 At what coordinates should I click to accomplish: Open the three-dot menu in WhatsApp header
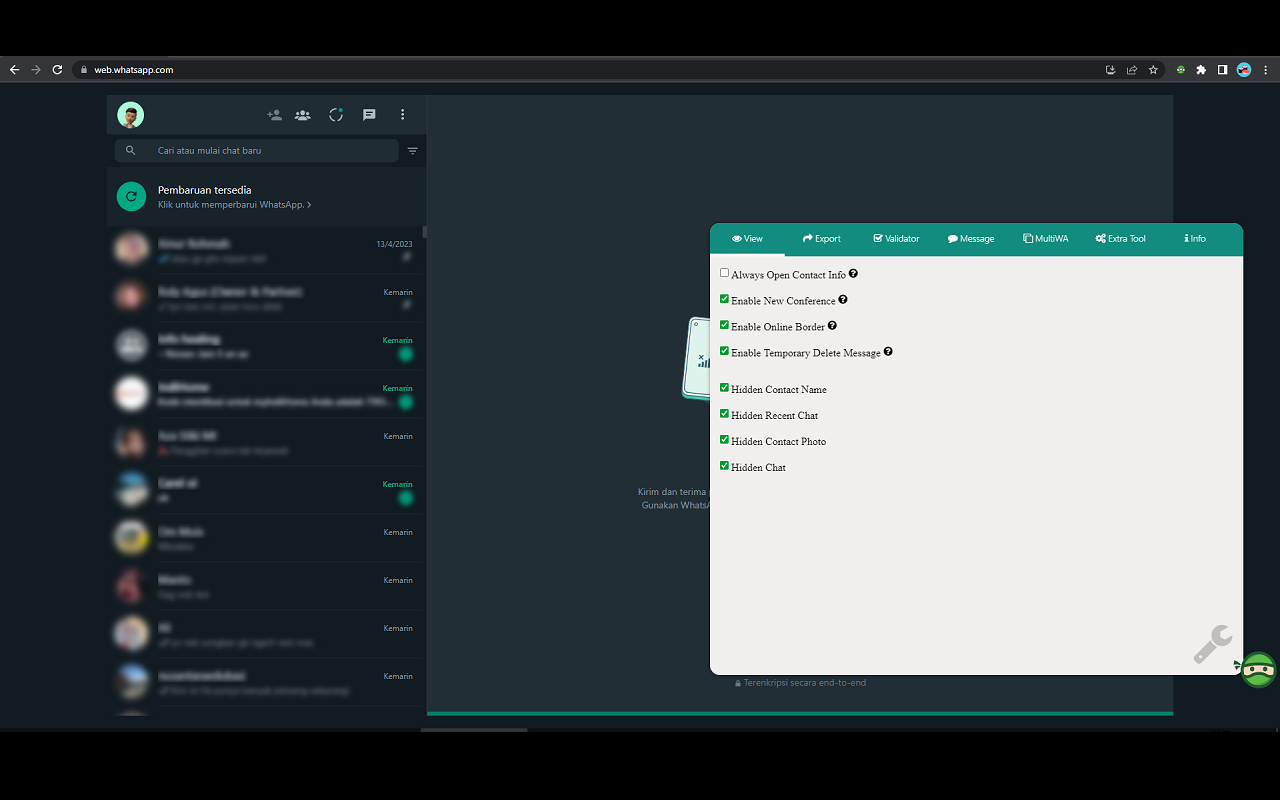(403, 114)
